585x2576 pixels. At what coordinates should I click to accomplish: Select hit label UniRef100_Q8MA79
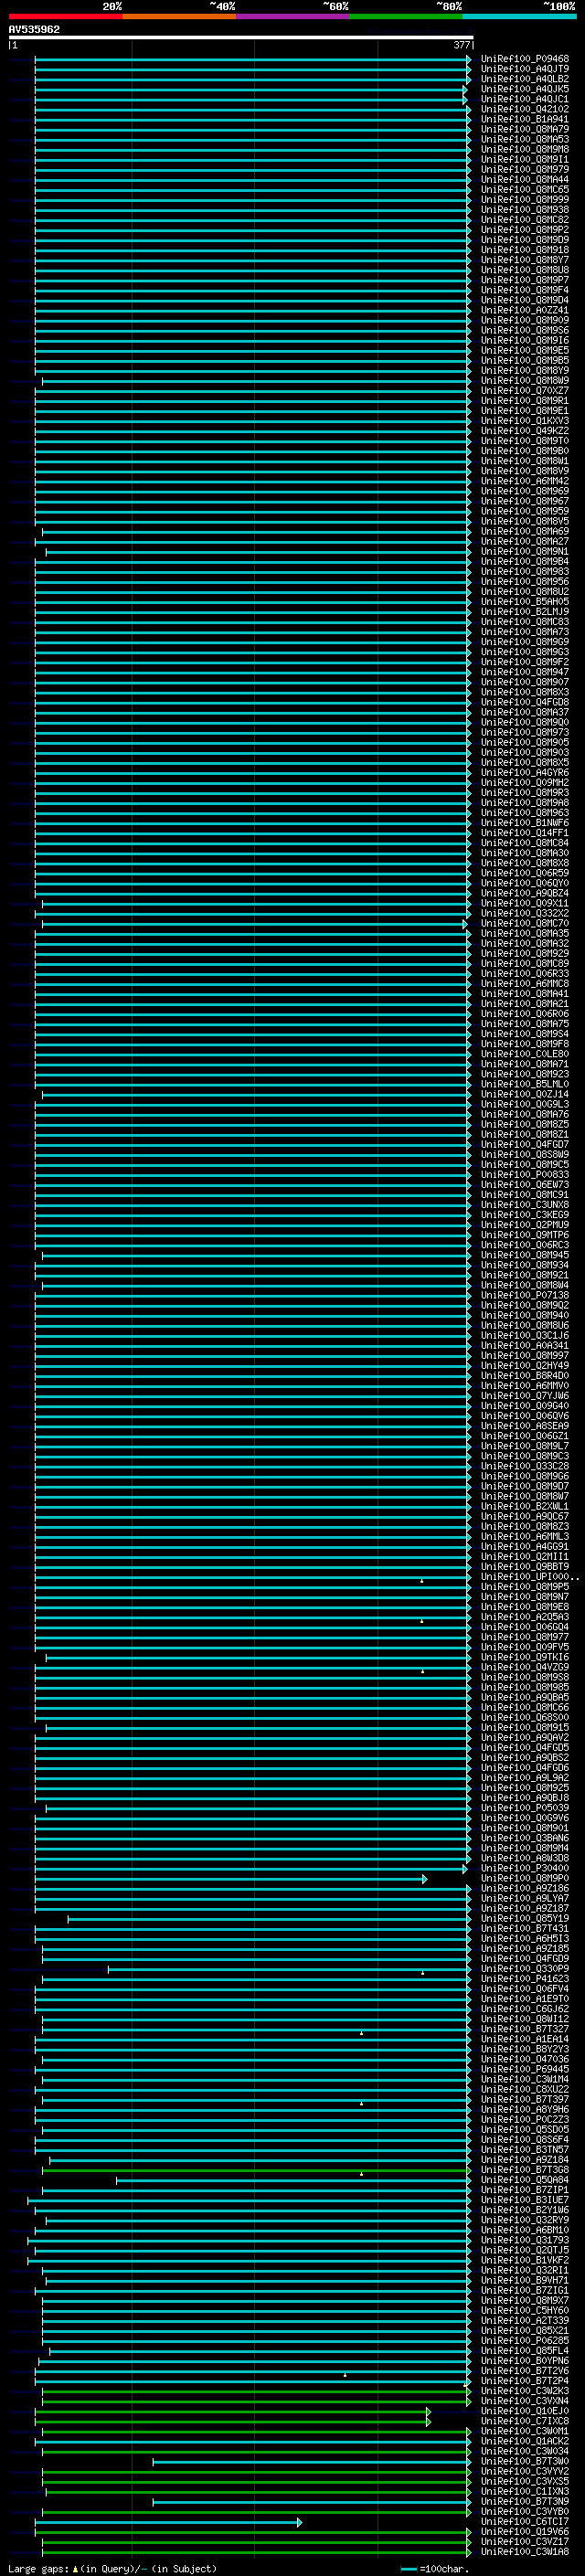coord(525,129)
